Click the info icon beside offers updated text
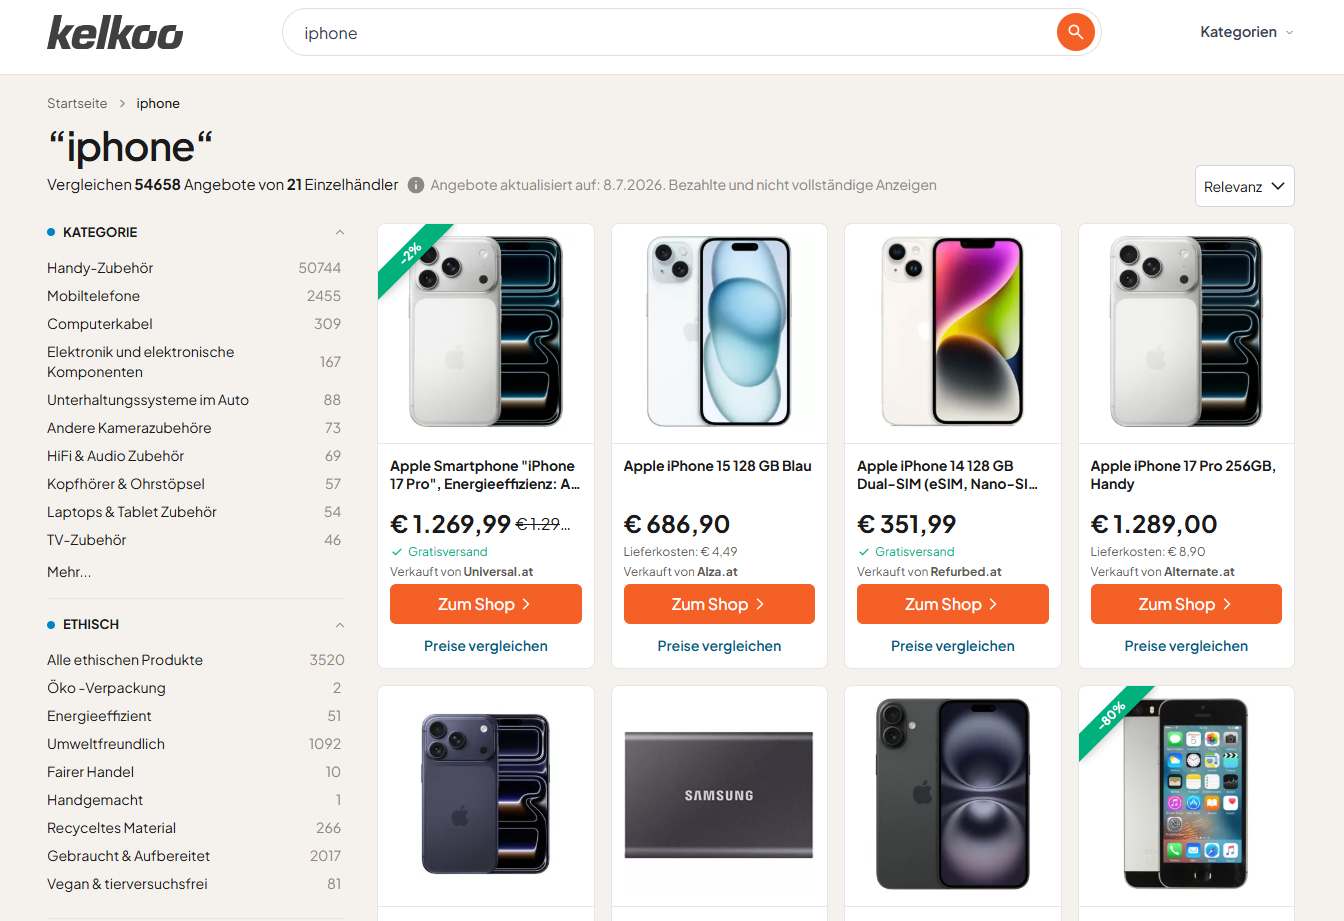The height and width of the screenshot is (921, 1344). click(x=416, y=185)
